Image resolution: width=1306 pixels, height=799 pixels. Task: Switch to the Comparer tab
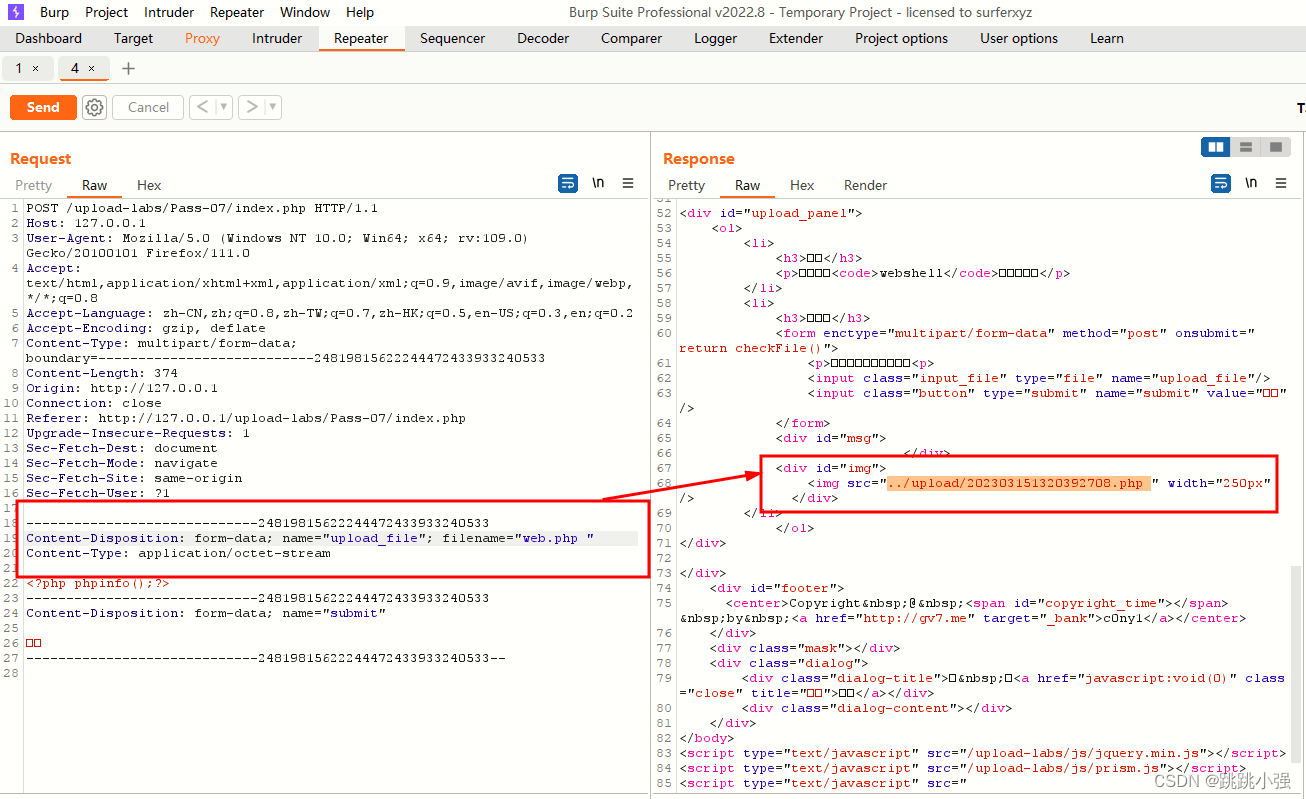(x=631, y=38)
